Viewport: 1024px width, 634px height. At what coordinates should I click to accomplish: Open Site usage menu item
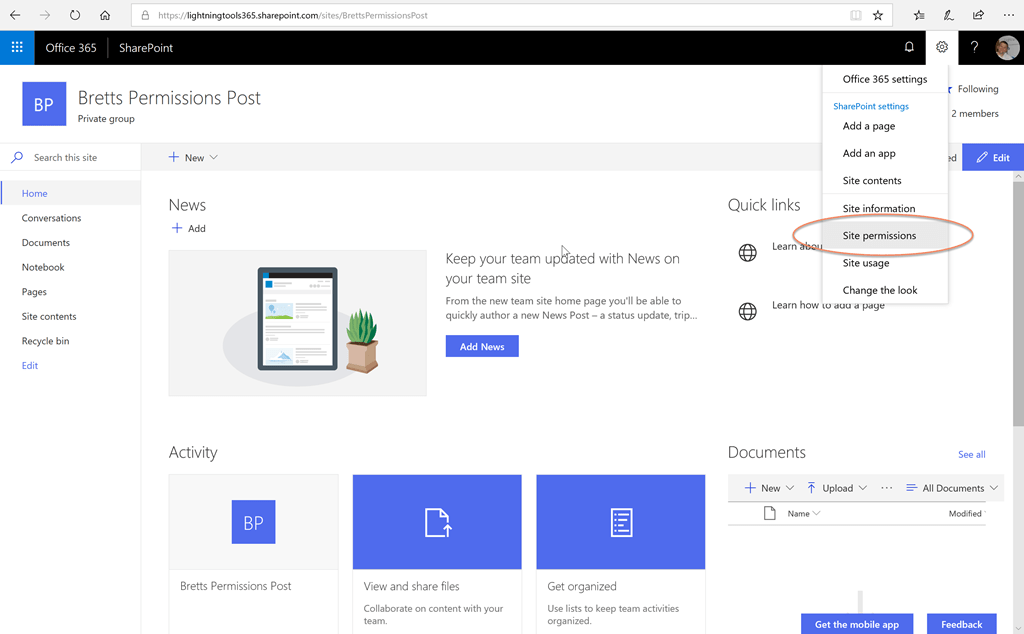tap(885, 263)
